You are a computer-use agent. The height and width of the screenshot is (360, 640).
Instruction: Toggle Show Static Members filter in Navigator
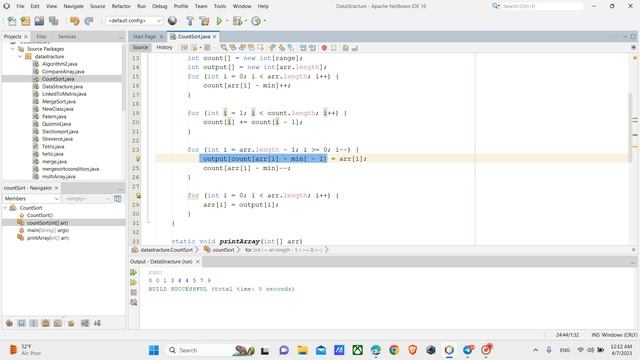(x=33, y=323)
